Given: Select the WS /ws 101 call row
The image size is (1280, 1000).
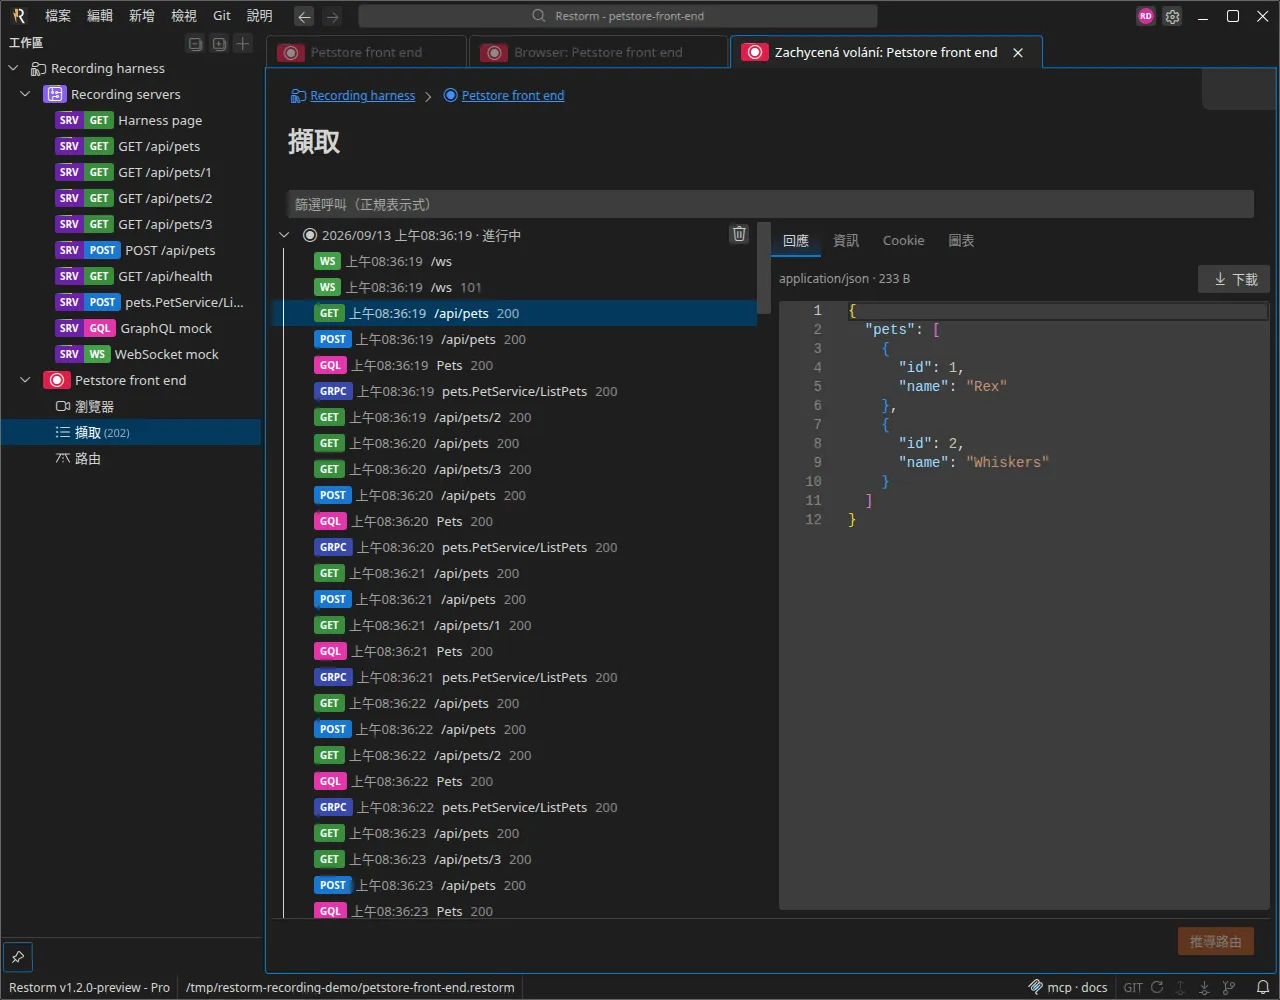Looking at the screenshot, I should point(515,288).
